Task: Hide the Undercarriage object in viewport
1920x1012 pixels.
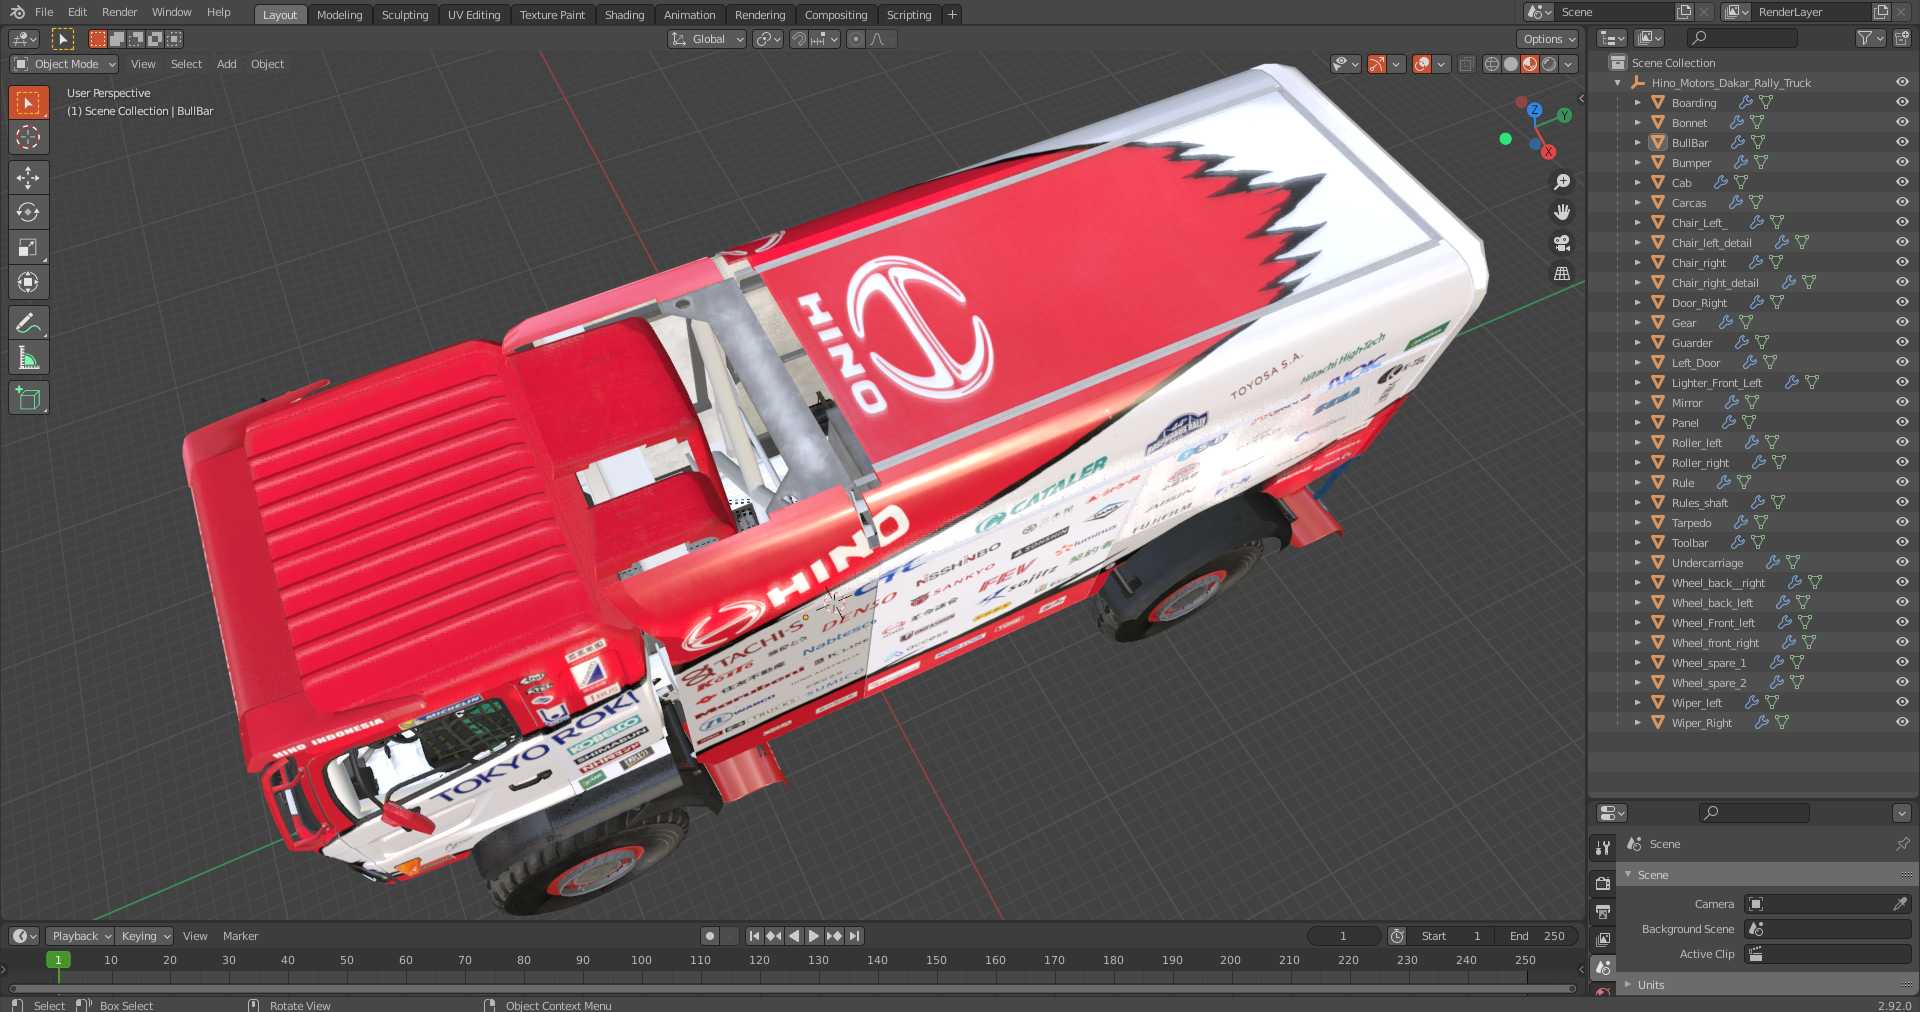Action: pyautogui.click(x=1902, y=562)
